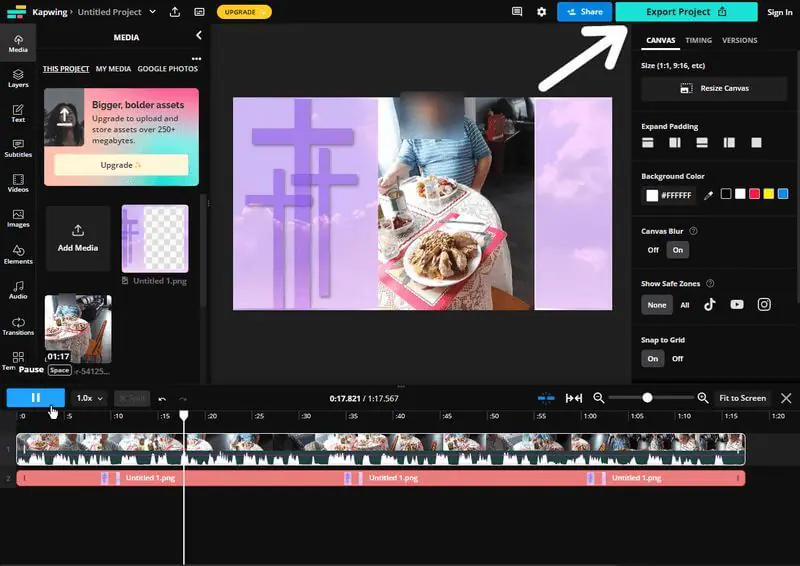Open the 1.0x playback speed dropdown

(89, 398)
